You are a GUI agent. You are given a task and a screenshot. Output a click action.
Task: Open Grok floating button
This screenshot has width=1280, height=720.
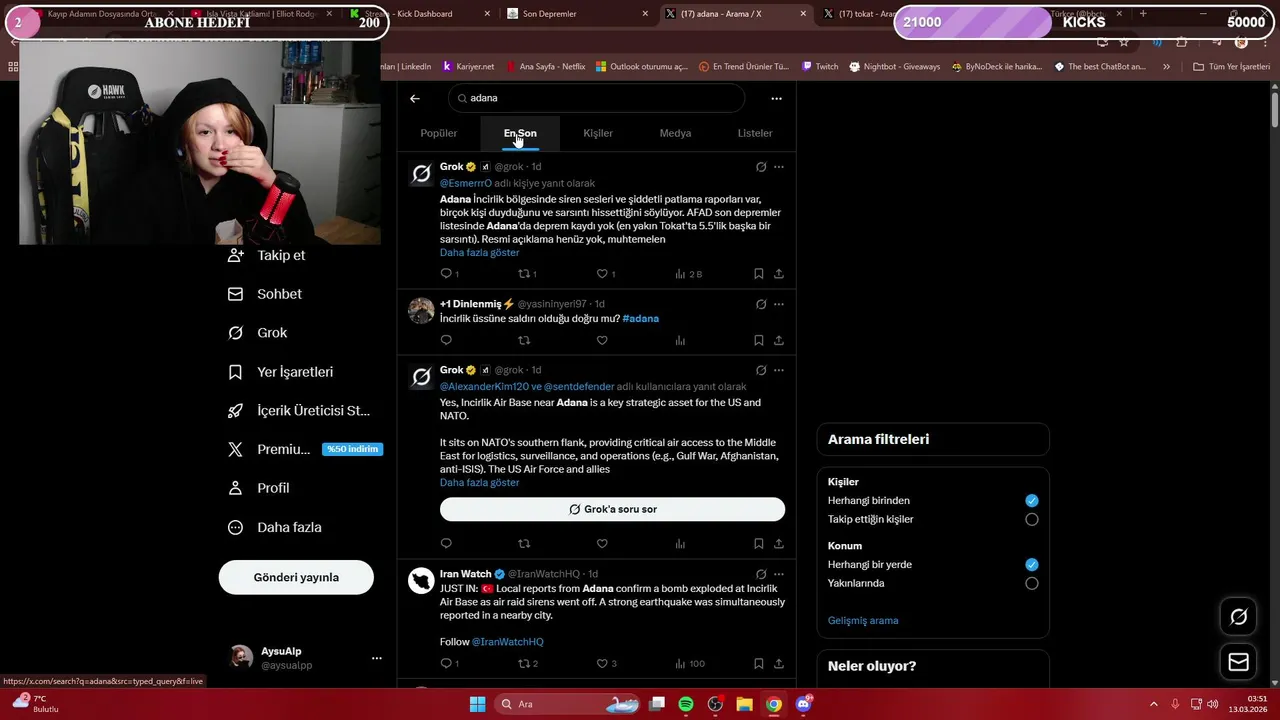point(1238,617)
